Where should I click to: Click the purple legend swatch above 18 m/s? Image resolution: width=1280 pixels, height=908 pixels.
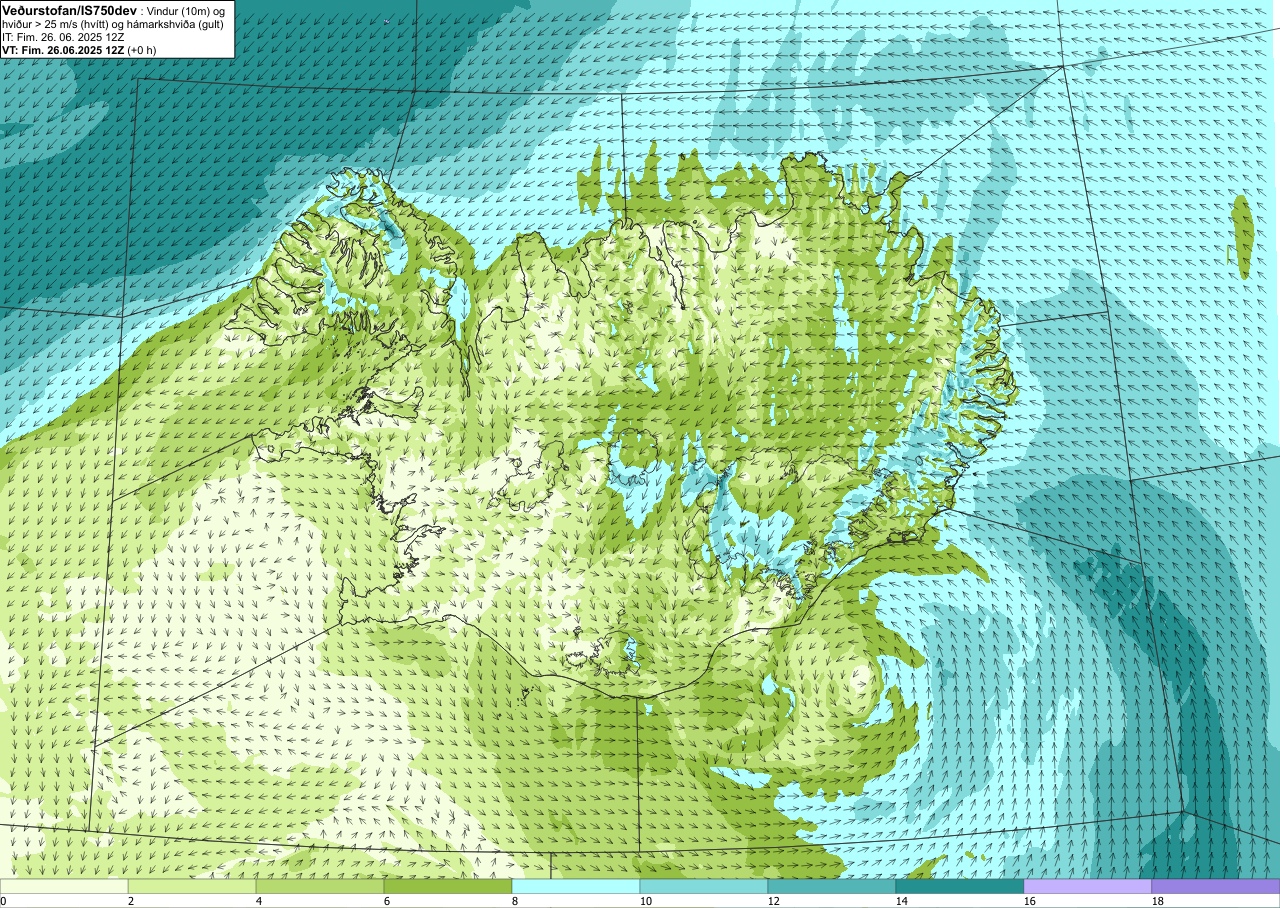tap(1216, 886)
